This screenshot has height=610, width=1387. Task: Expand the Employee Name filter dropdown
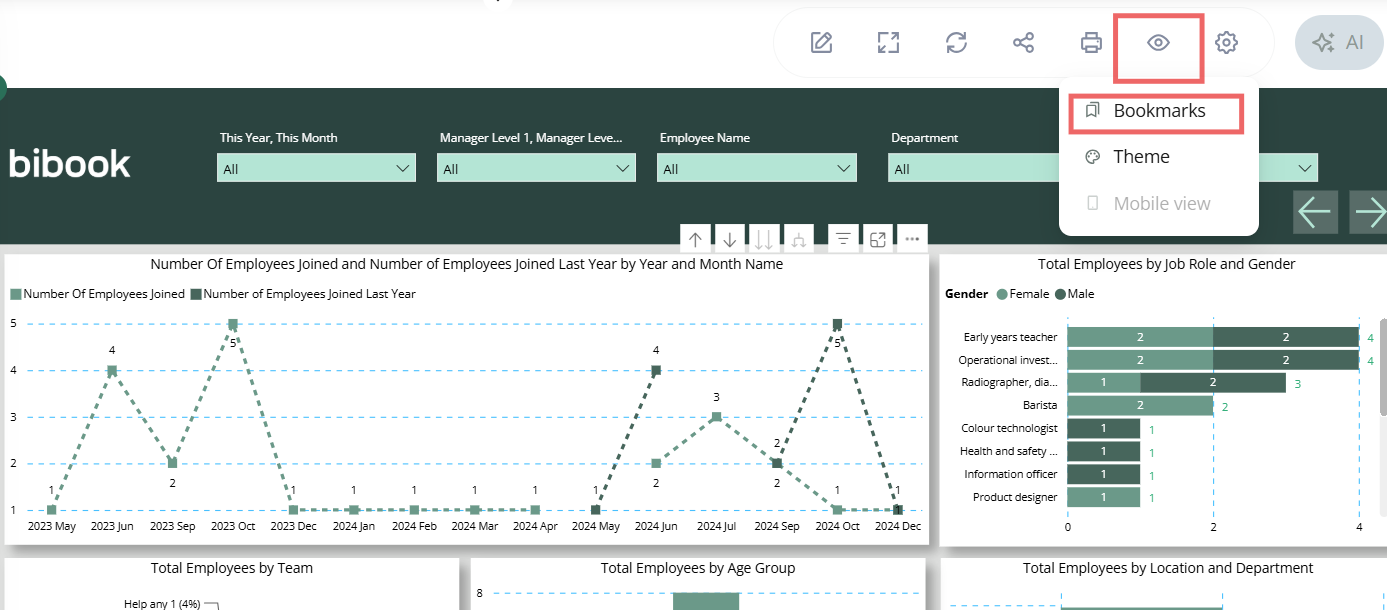756,168
